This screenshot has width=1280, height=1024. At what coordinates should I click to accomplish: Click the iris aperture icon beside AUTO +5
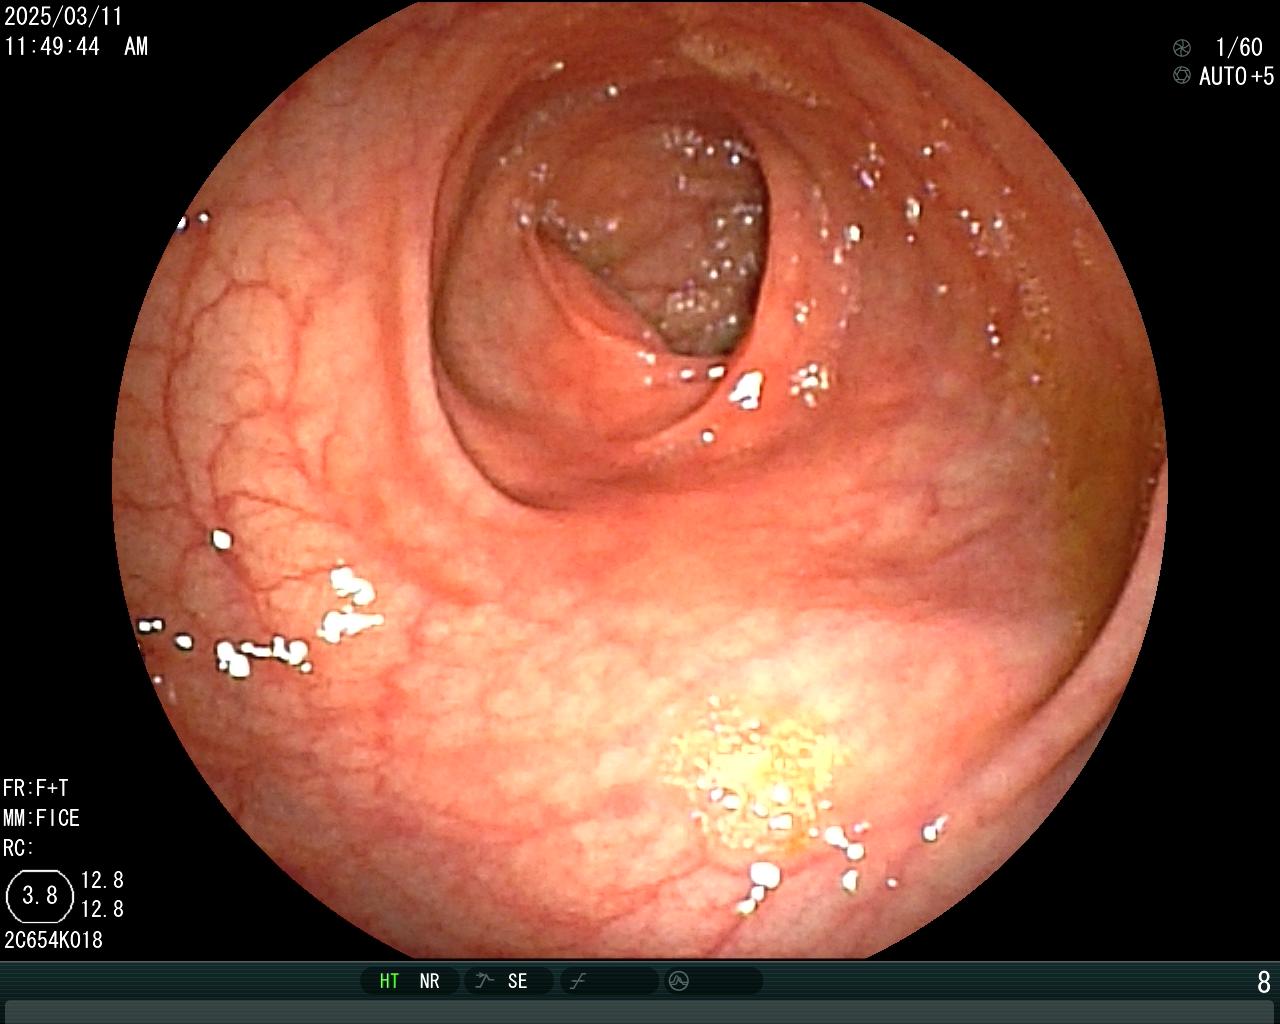pos(1182,76)
